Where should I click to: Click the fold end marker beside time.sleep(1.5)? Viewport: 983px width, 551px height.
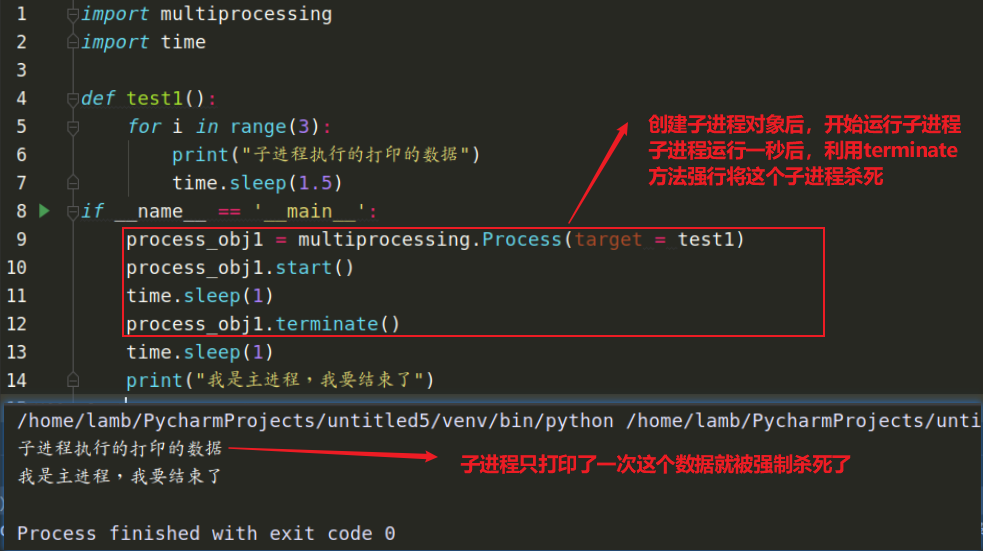click(x=72, y=183)
